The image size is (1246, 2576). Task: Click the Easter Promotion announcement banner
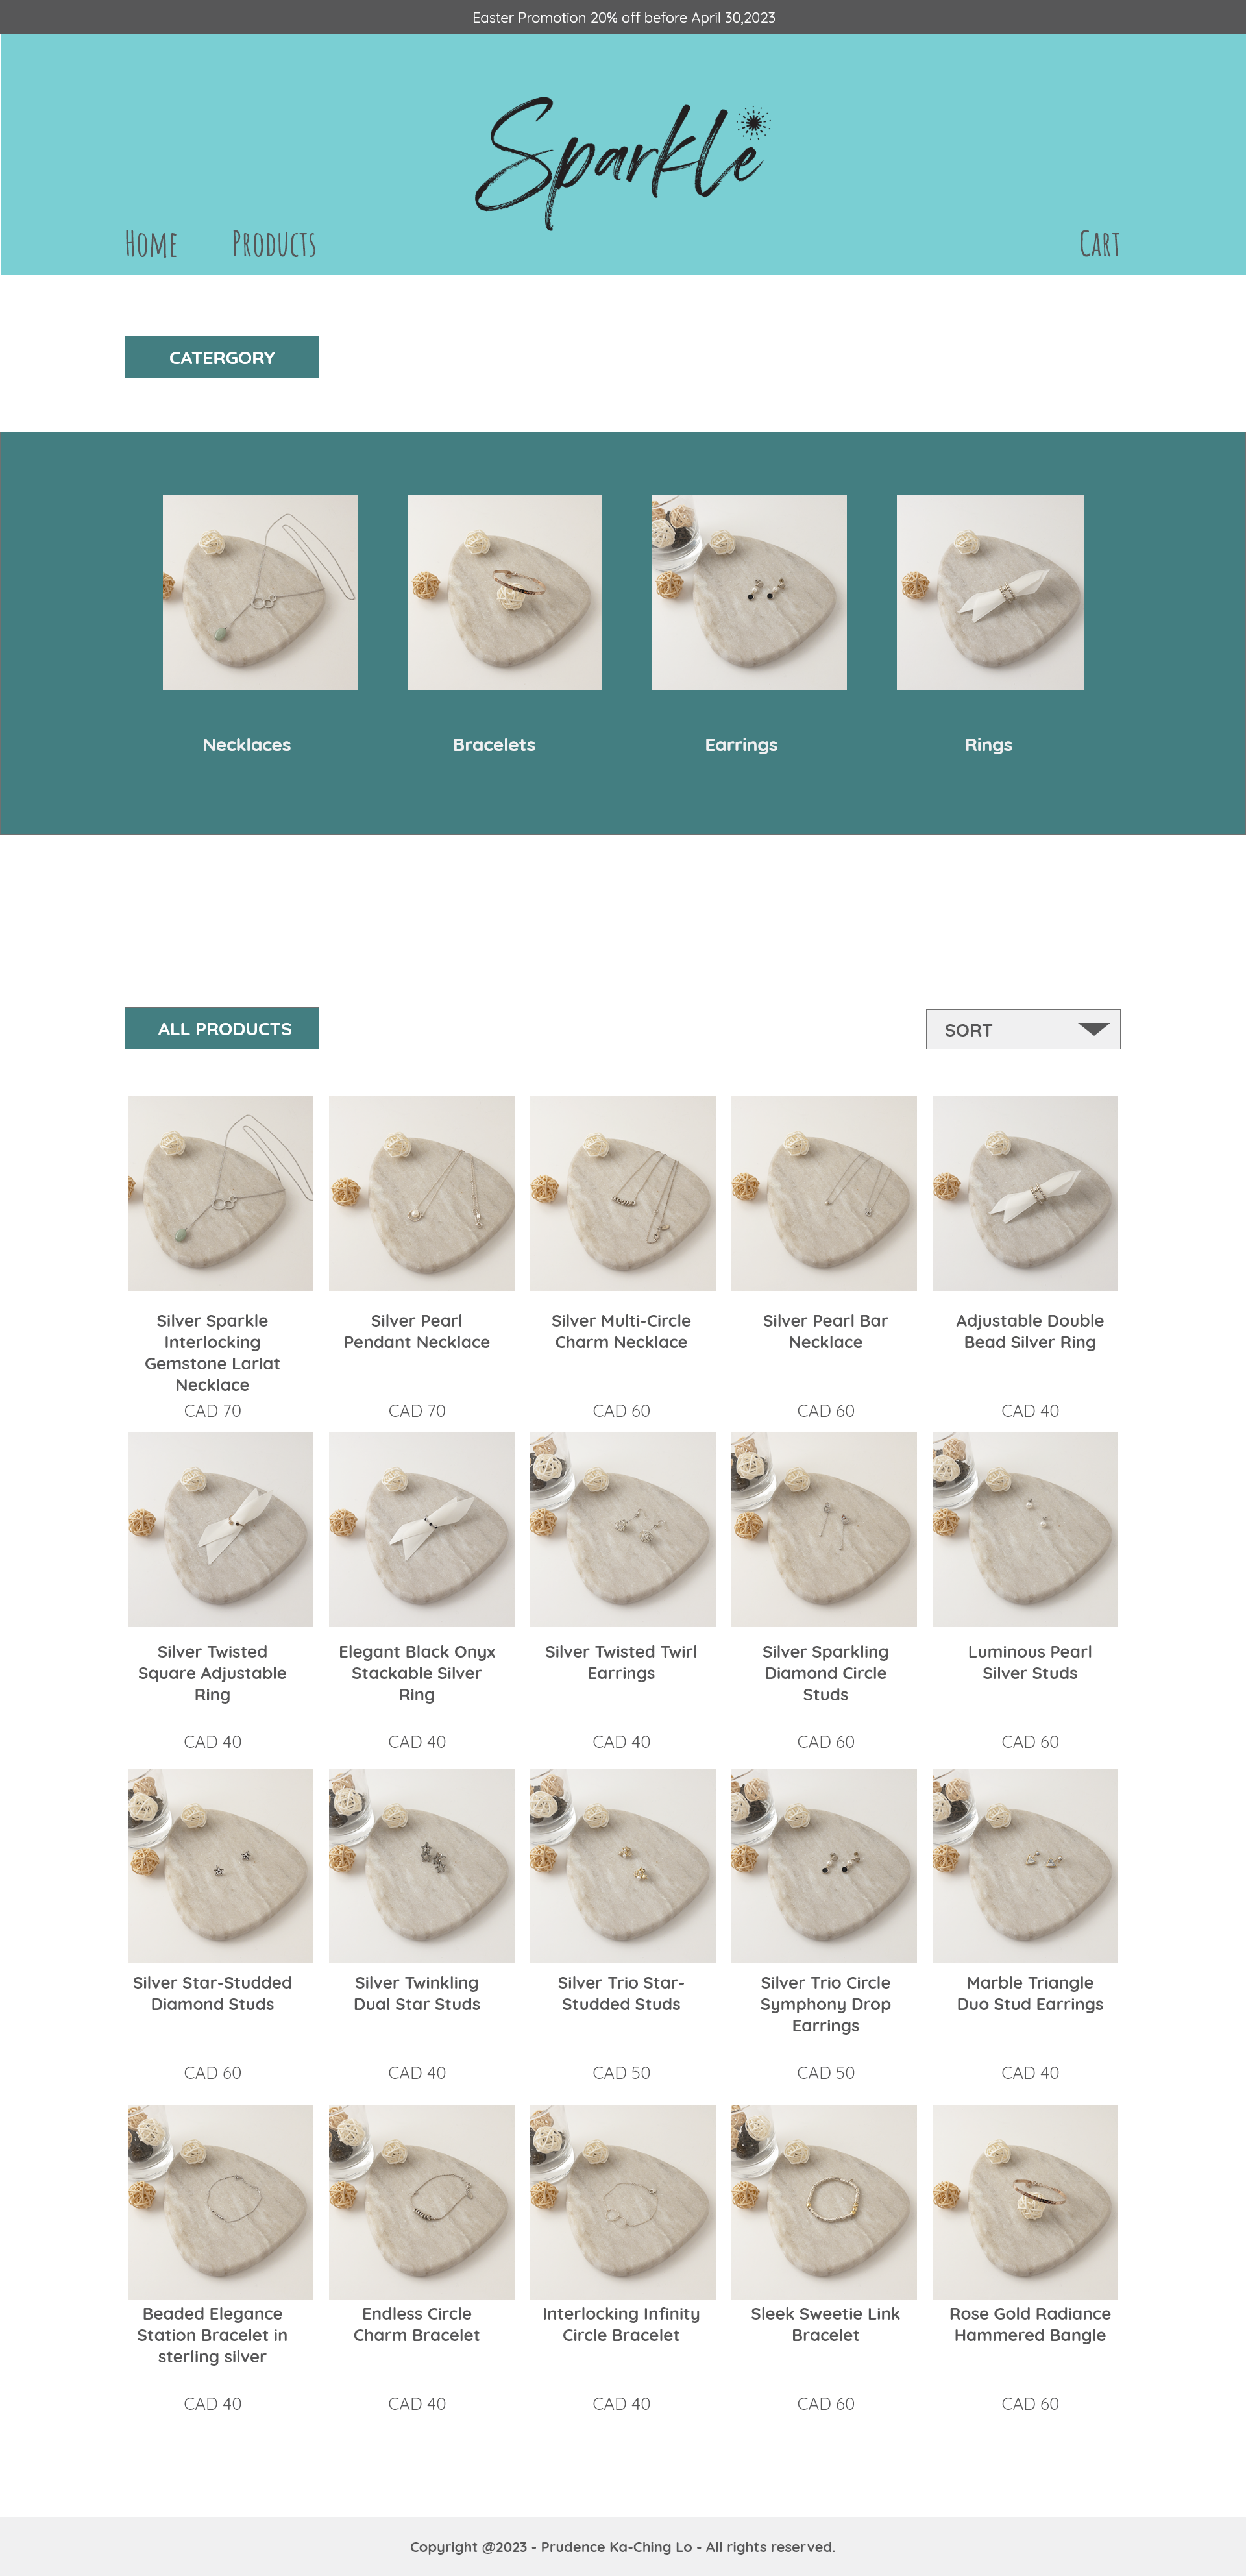623,17
